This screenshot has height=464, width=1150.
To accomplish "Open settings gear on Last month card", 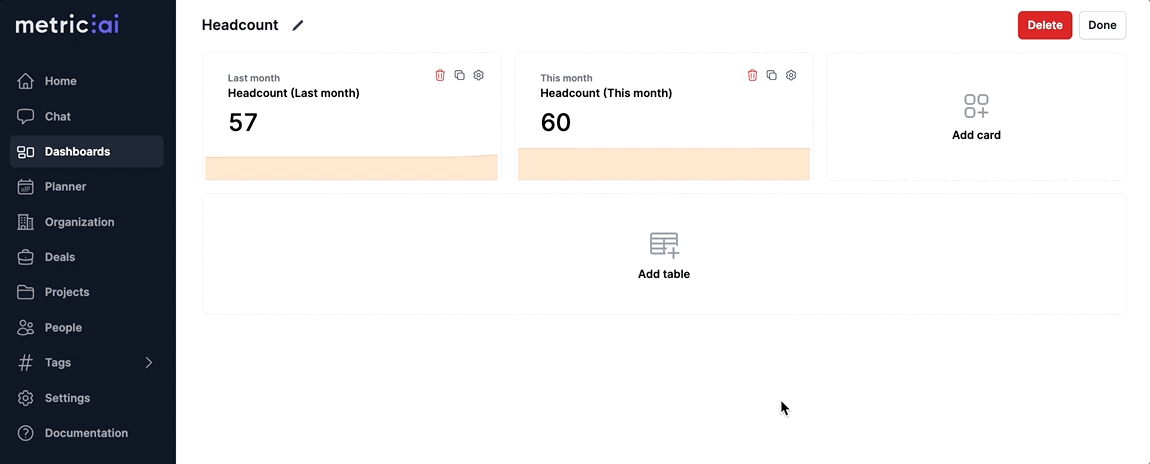I will [x=478, y=75].
